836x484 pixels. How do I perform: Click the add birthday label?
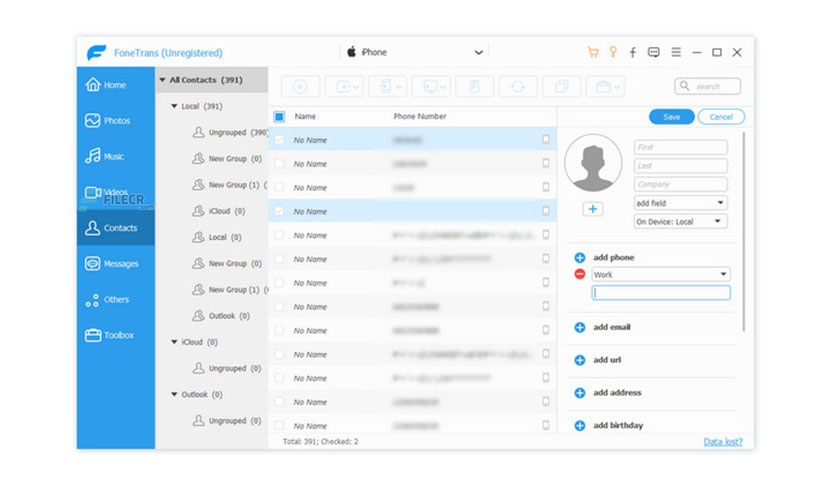(618, 425)
